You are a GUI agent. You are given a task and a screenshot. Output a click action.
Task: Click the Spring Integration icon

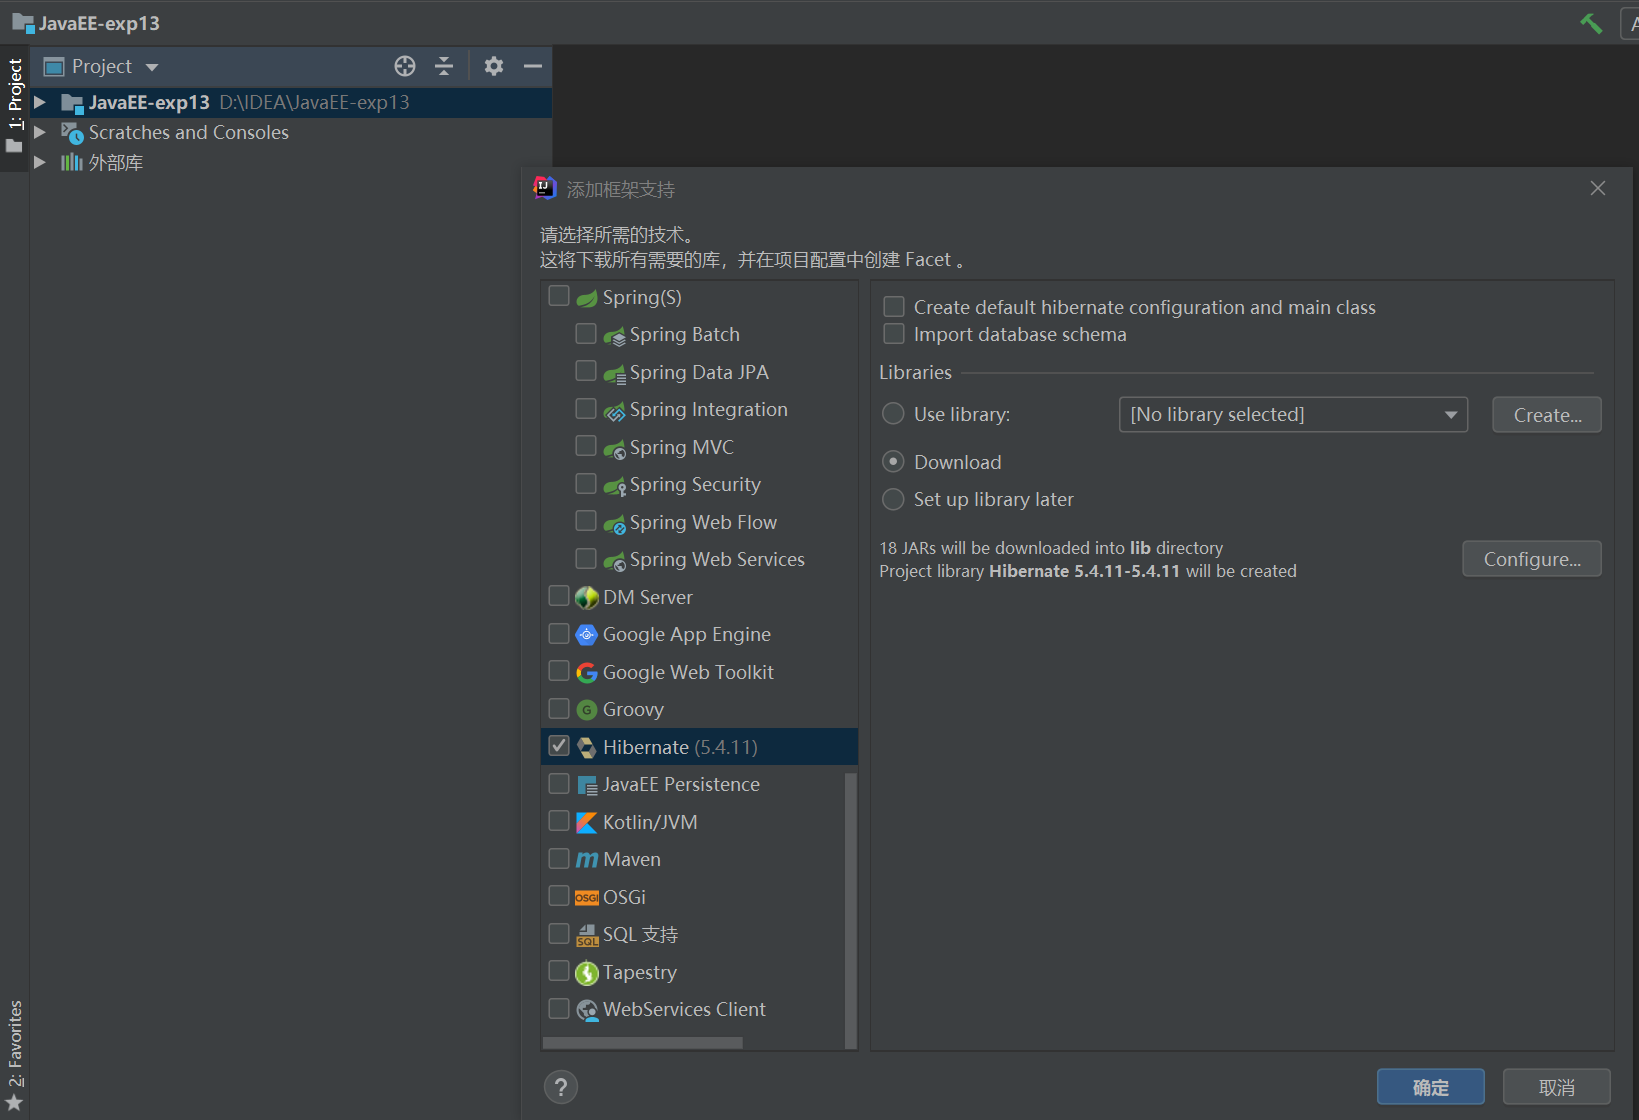coord(615,411)
